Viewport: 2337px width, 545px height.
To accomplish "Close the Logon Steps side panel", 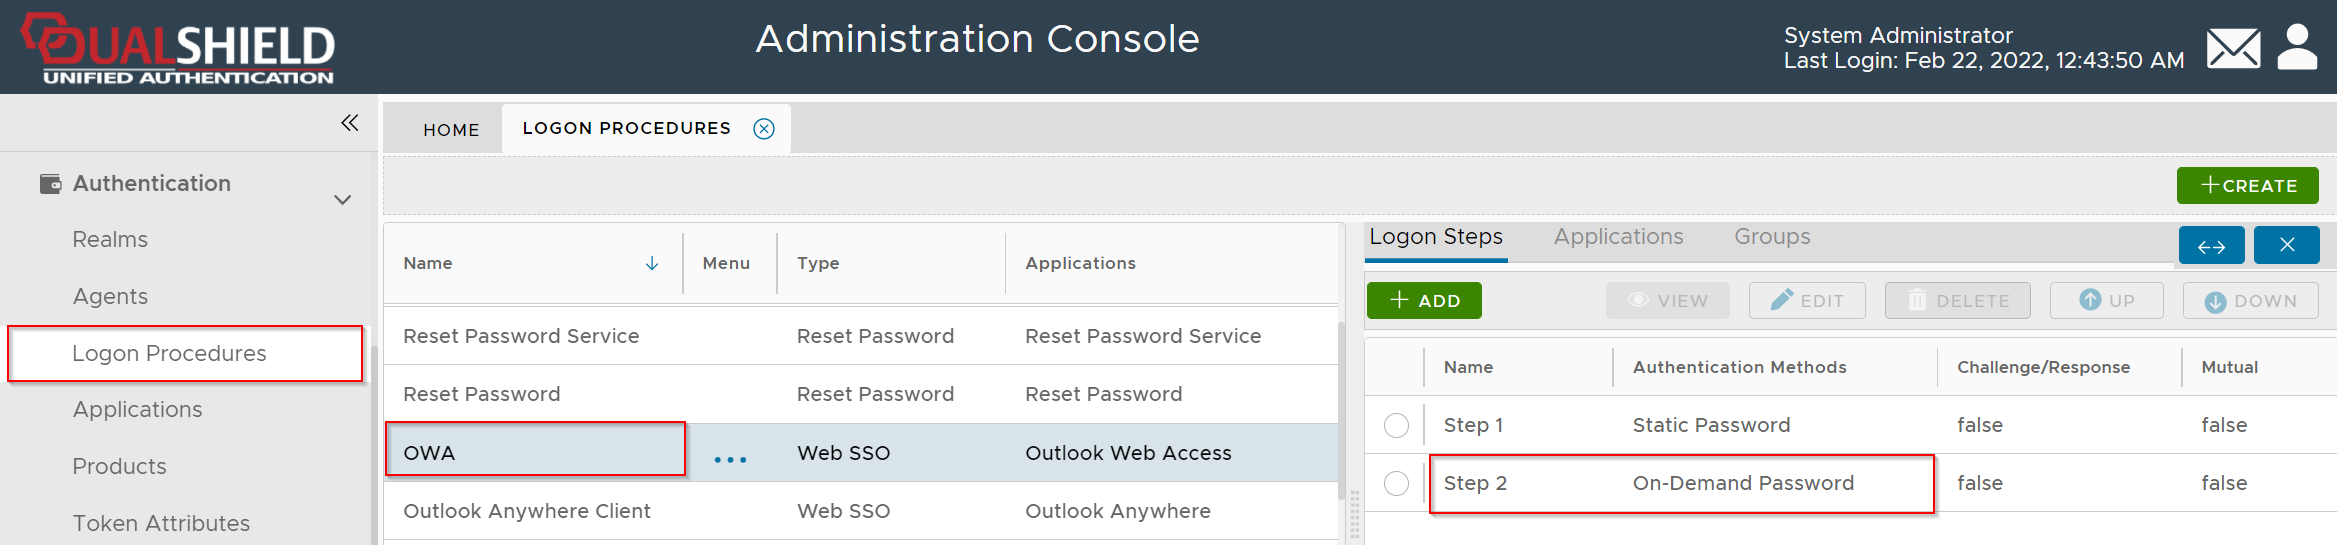I will (2286, 245).
